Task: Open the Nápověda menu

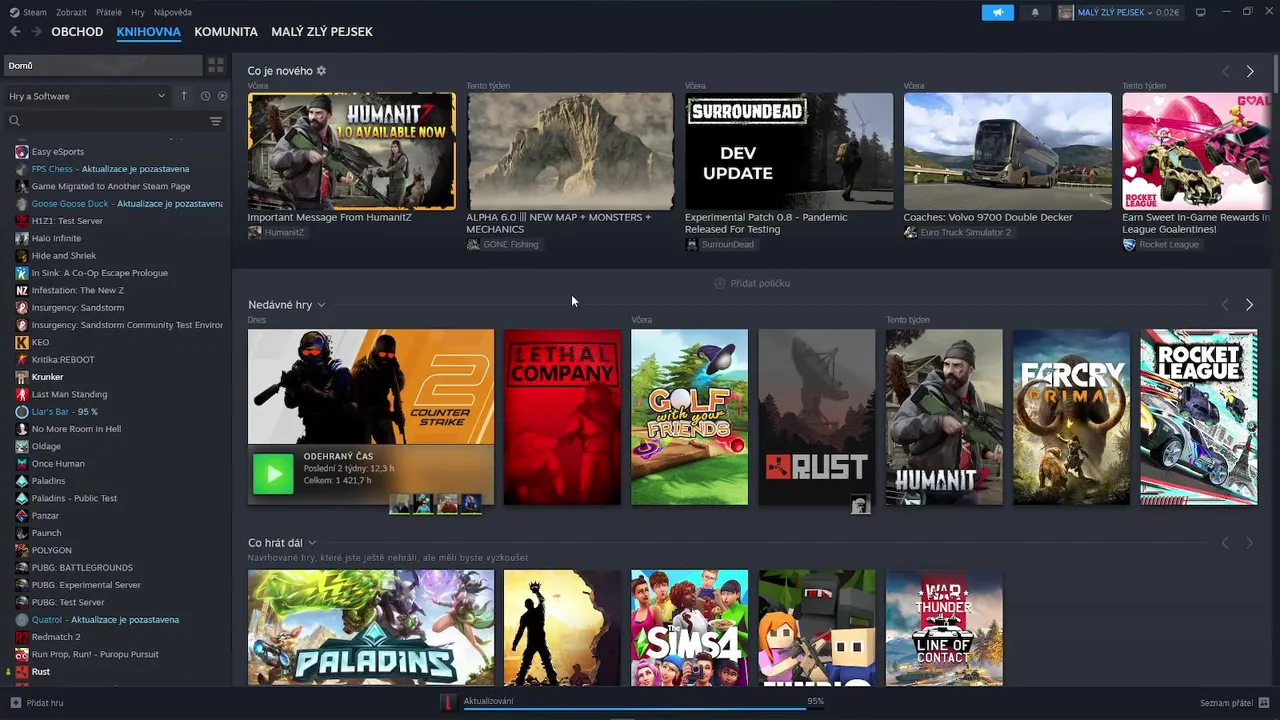Action: [x=173, y=12]
